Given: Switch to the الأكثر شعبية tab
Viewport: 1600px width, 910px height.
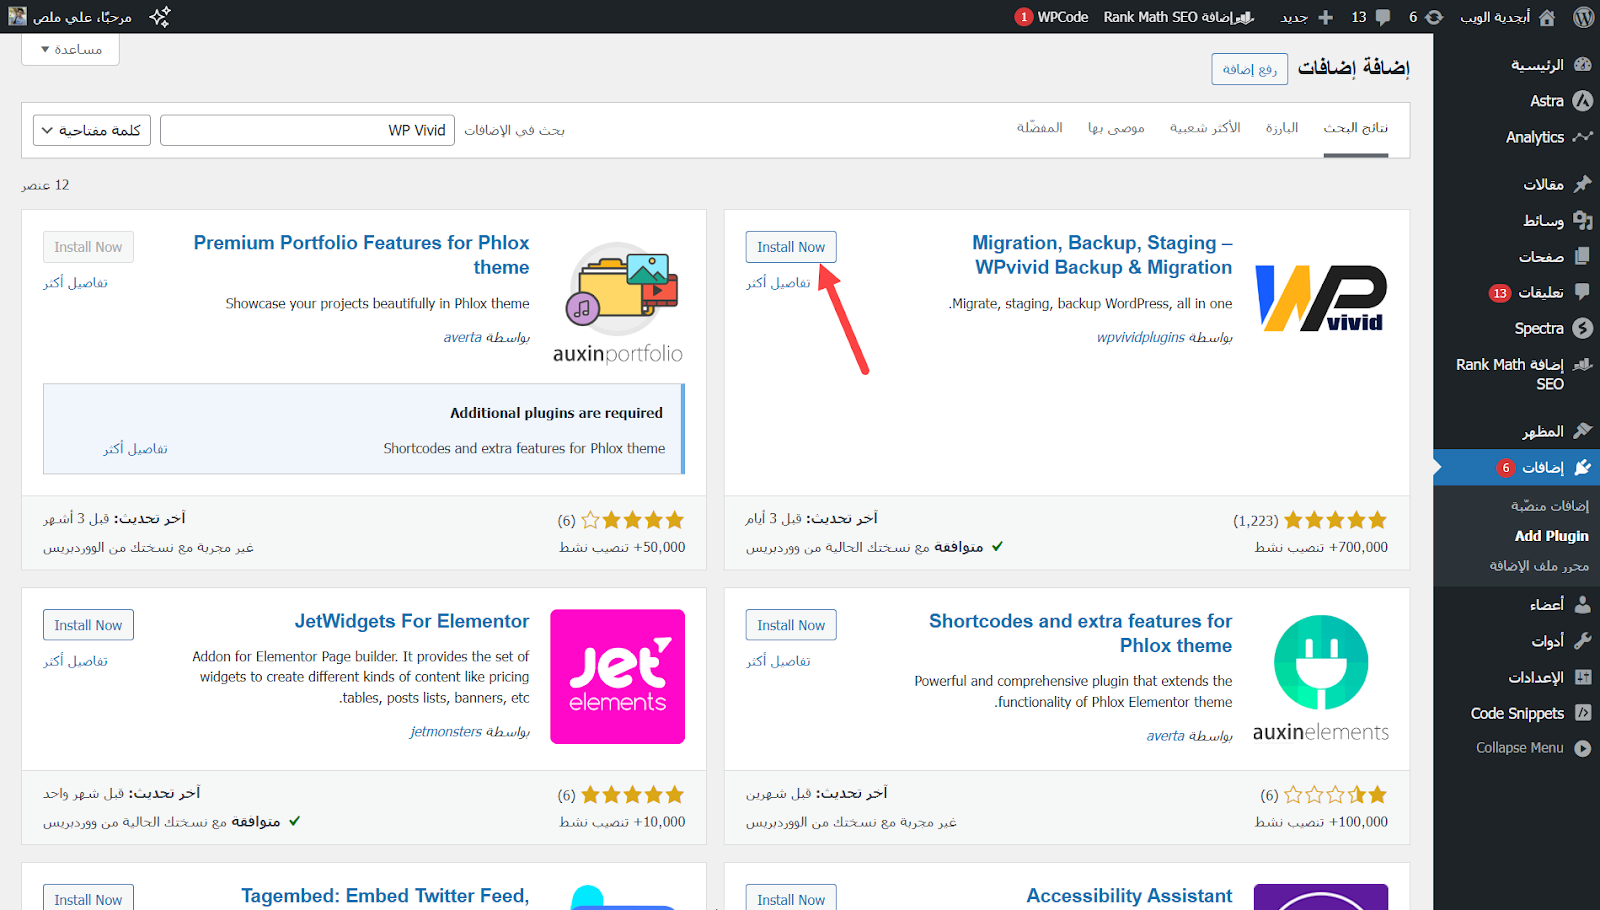Looking at the screenshot, I should click(1205, 128).
